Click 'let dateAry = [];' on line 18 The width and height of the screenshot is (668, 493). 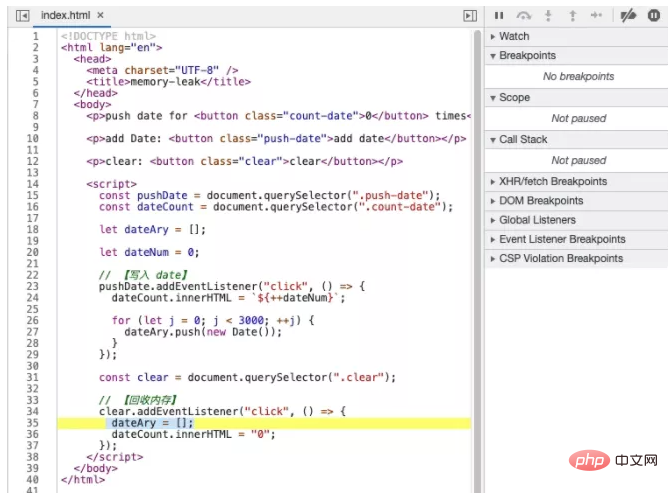pyautogui.click(x=153, y=229)
